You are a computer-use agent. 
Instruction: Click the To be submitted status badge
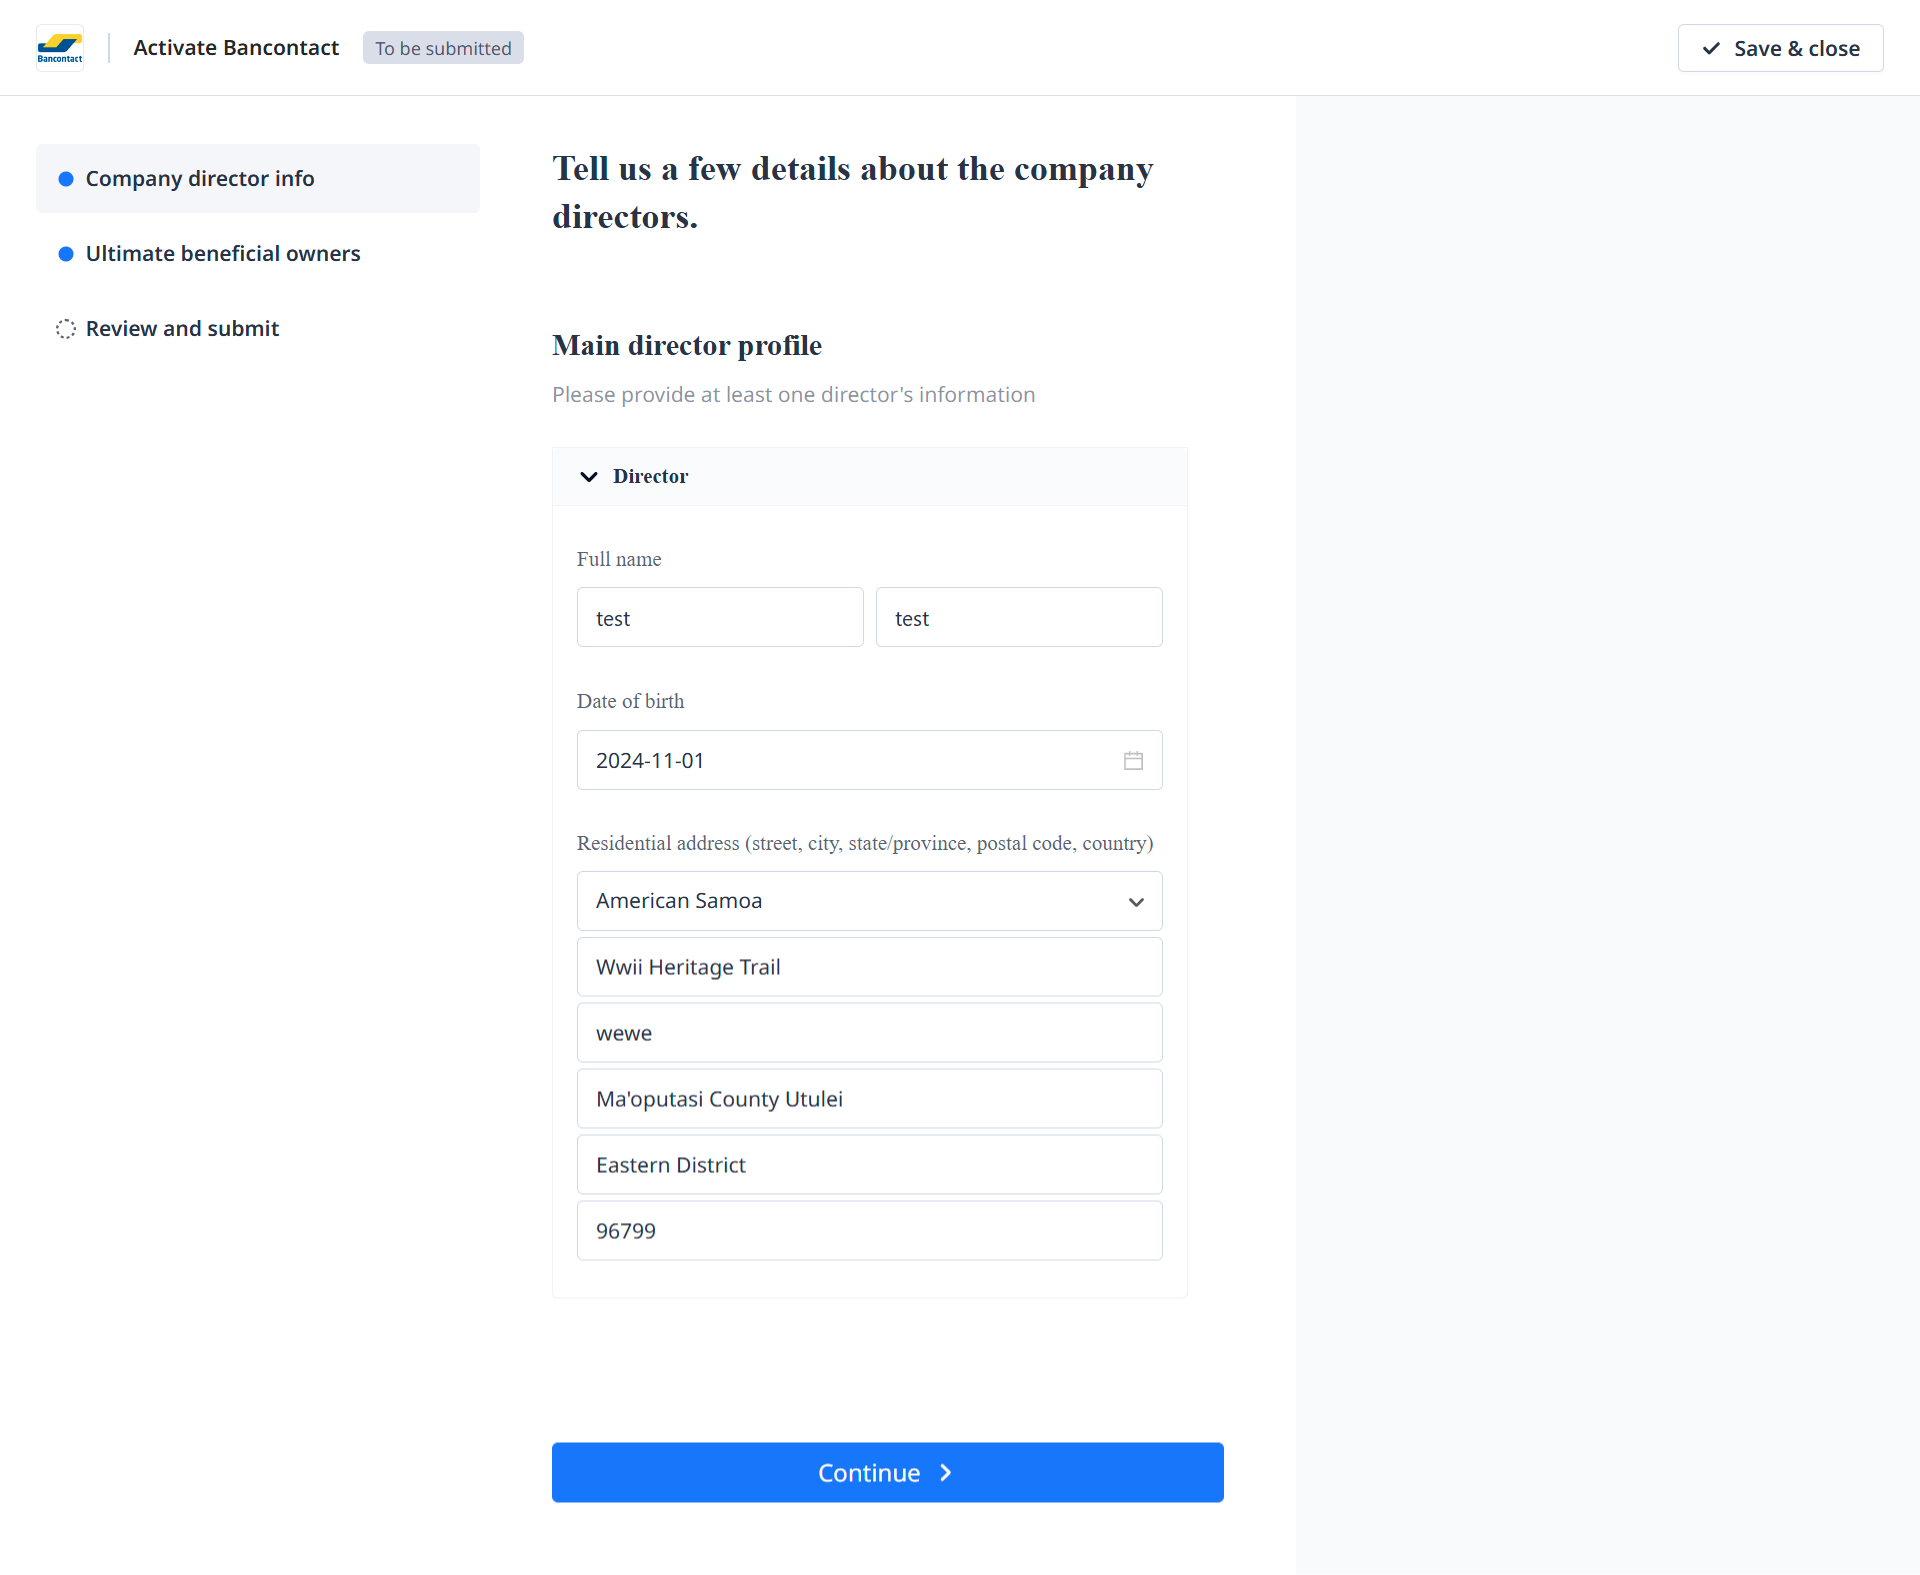[x=443, y=48]
